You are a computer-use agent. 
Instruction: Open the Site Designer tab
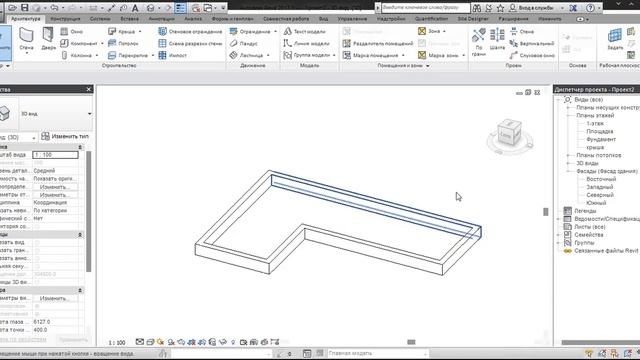[473, 19]
